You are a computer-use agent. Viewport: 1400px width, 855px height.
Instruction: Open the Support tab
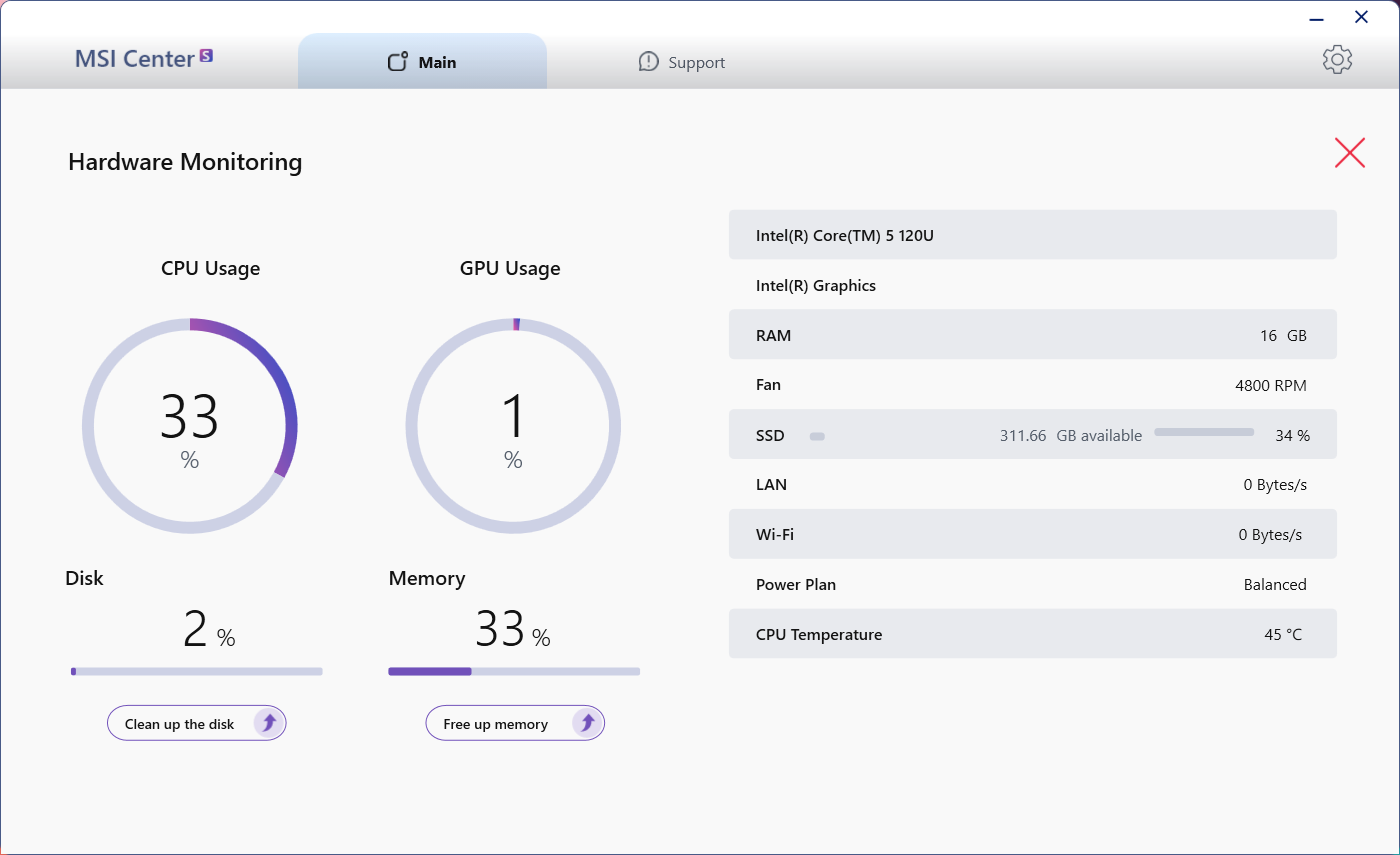[682, 62]
